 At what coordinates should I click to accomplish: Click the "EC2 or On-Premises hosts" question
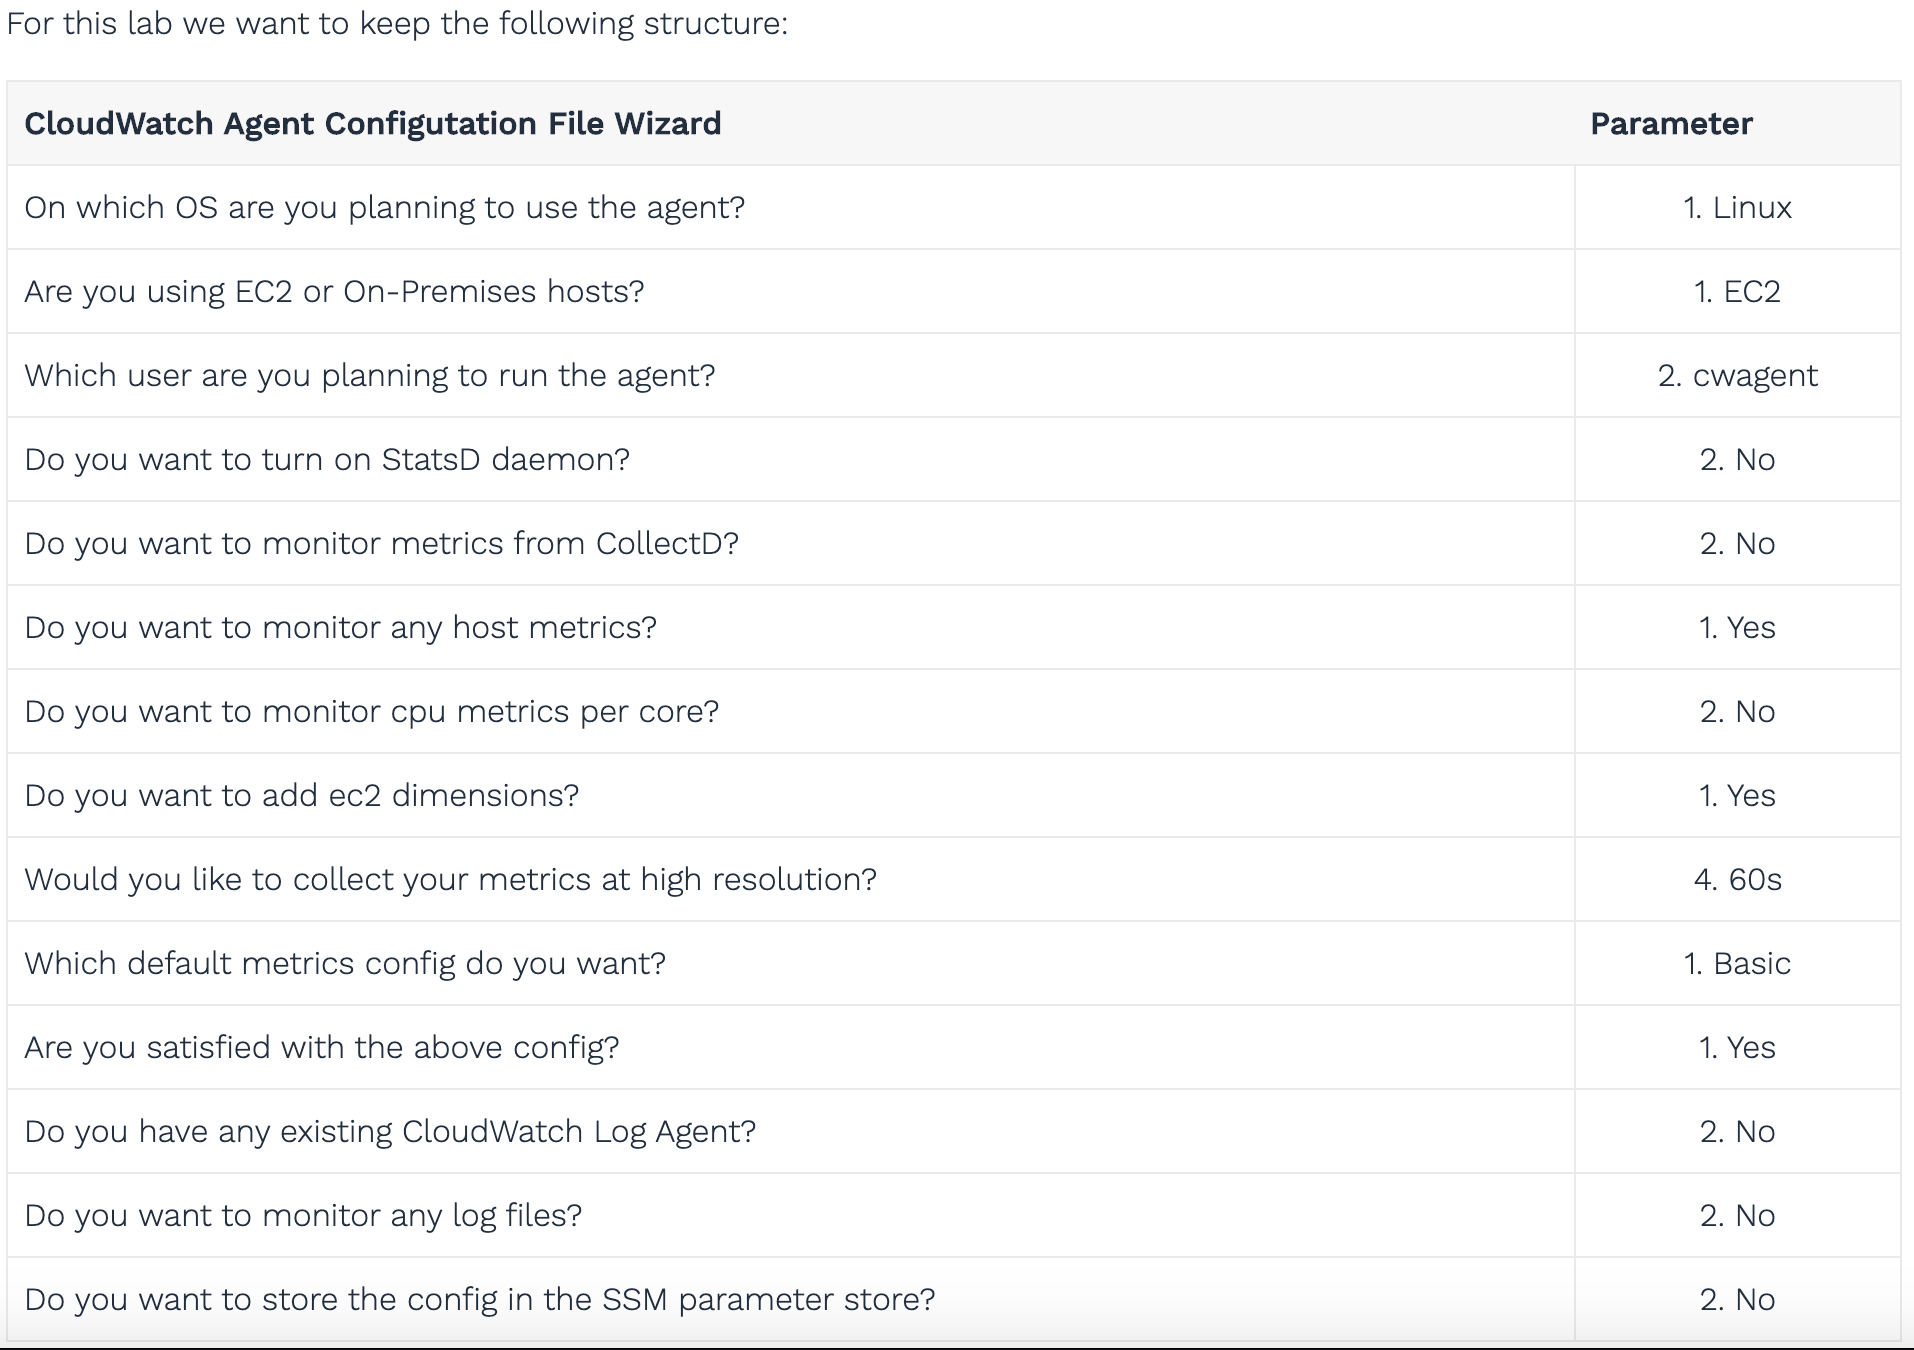click(334, 292)
